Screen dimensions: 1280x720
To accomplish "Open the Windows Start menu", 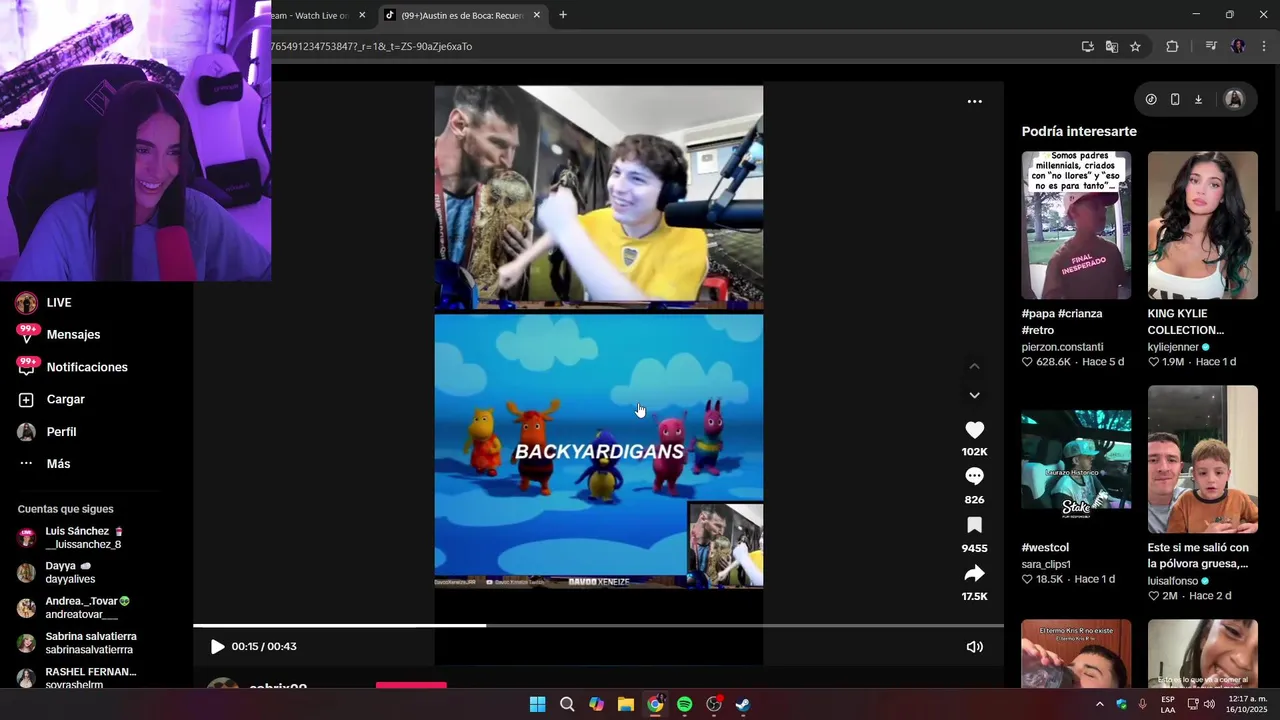I will 537,704.
